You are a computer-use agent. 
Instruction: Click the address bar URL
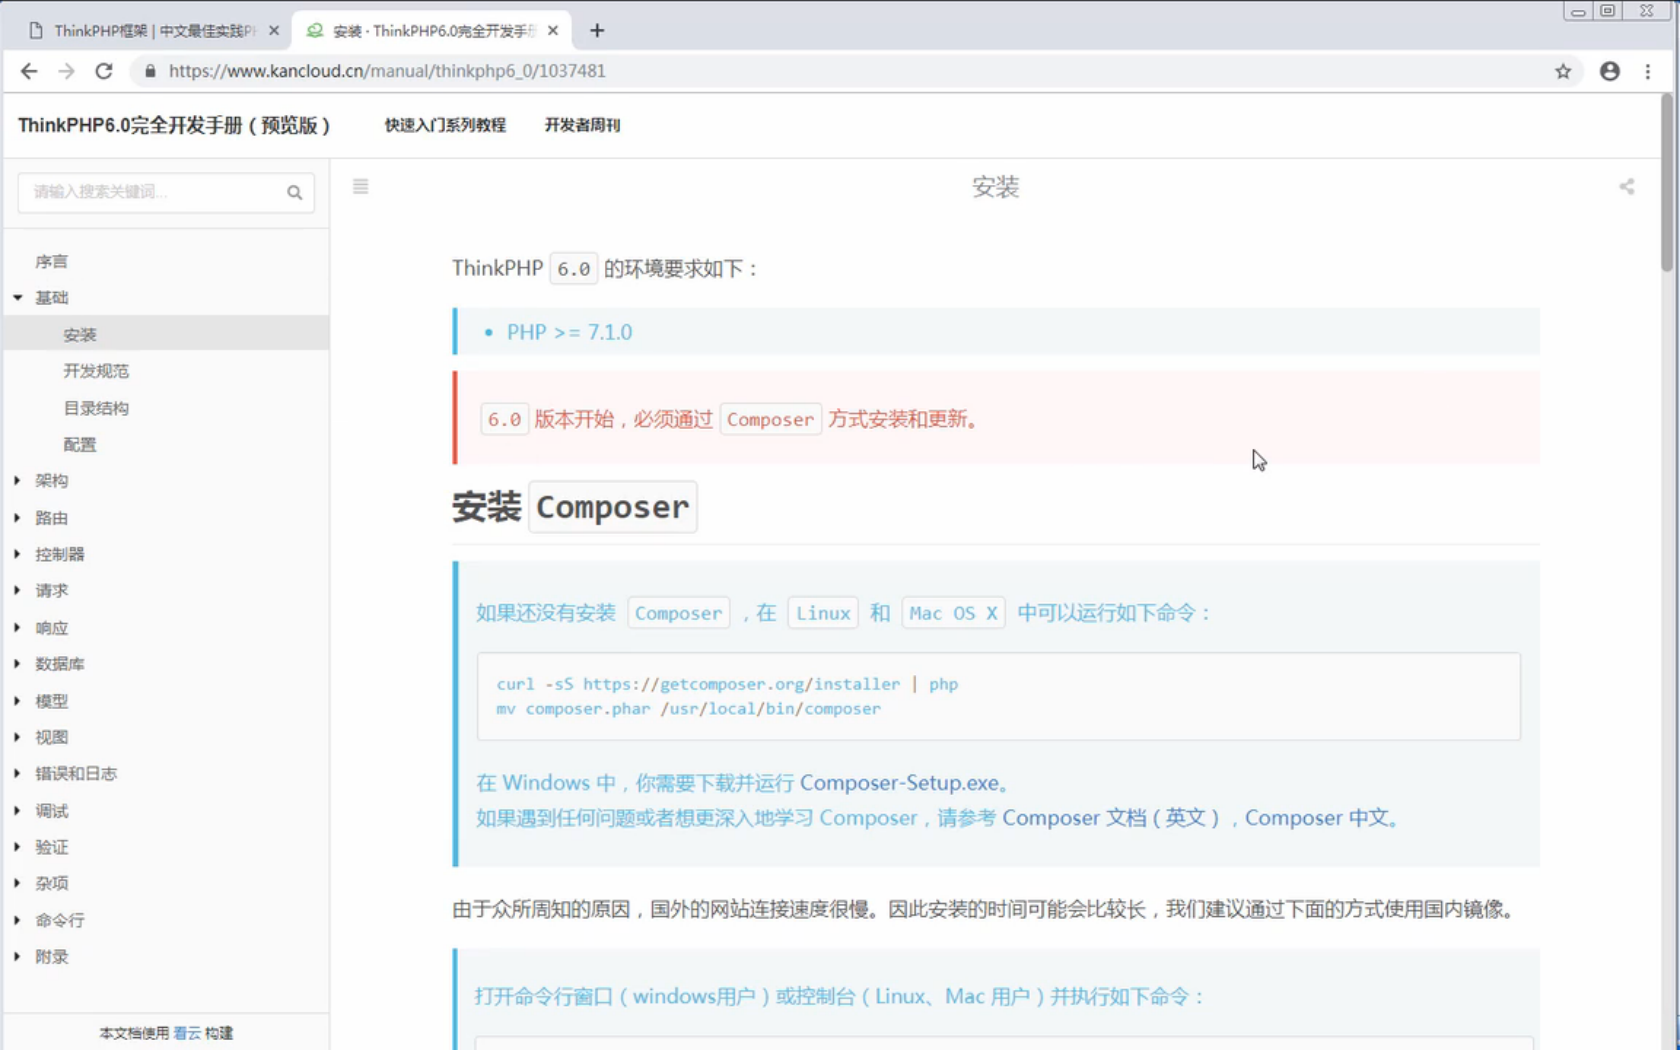coord(387,71)
